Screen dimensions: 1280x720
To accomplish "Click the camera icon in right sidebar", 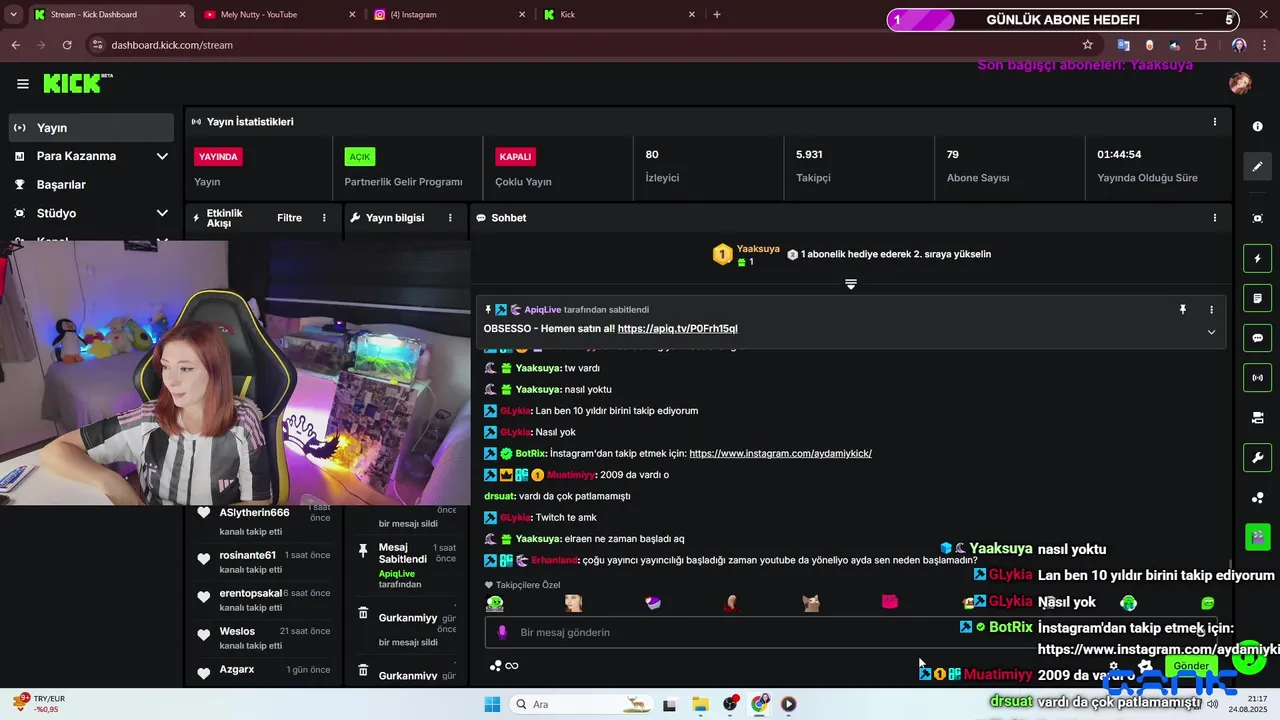I will pos(1257,418).
